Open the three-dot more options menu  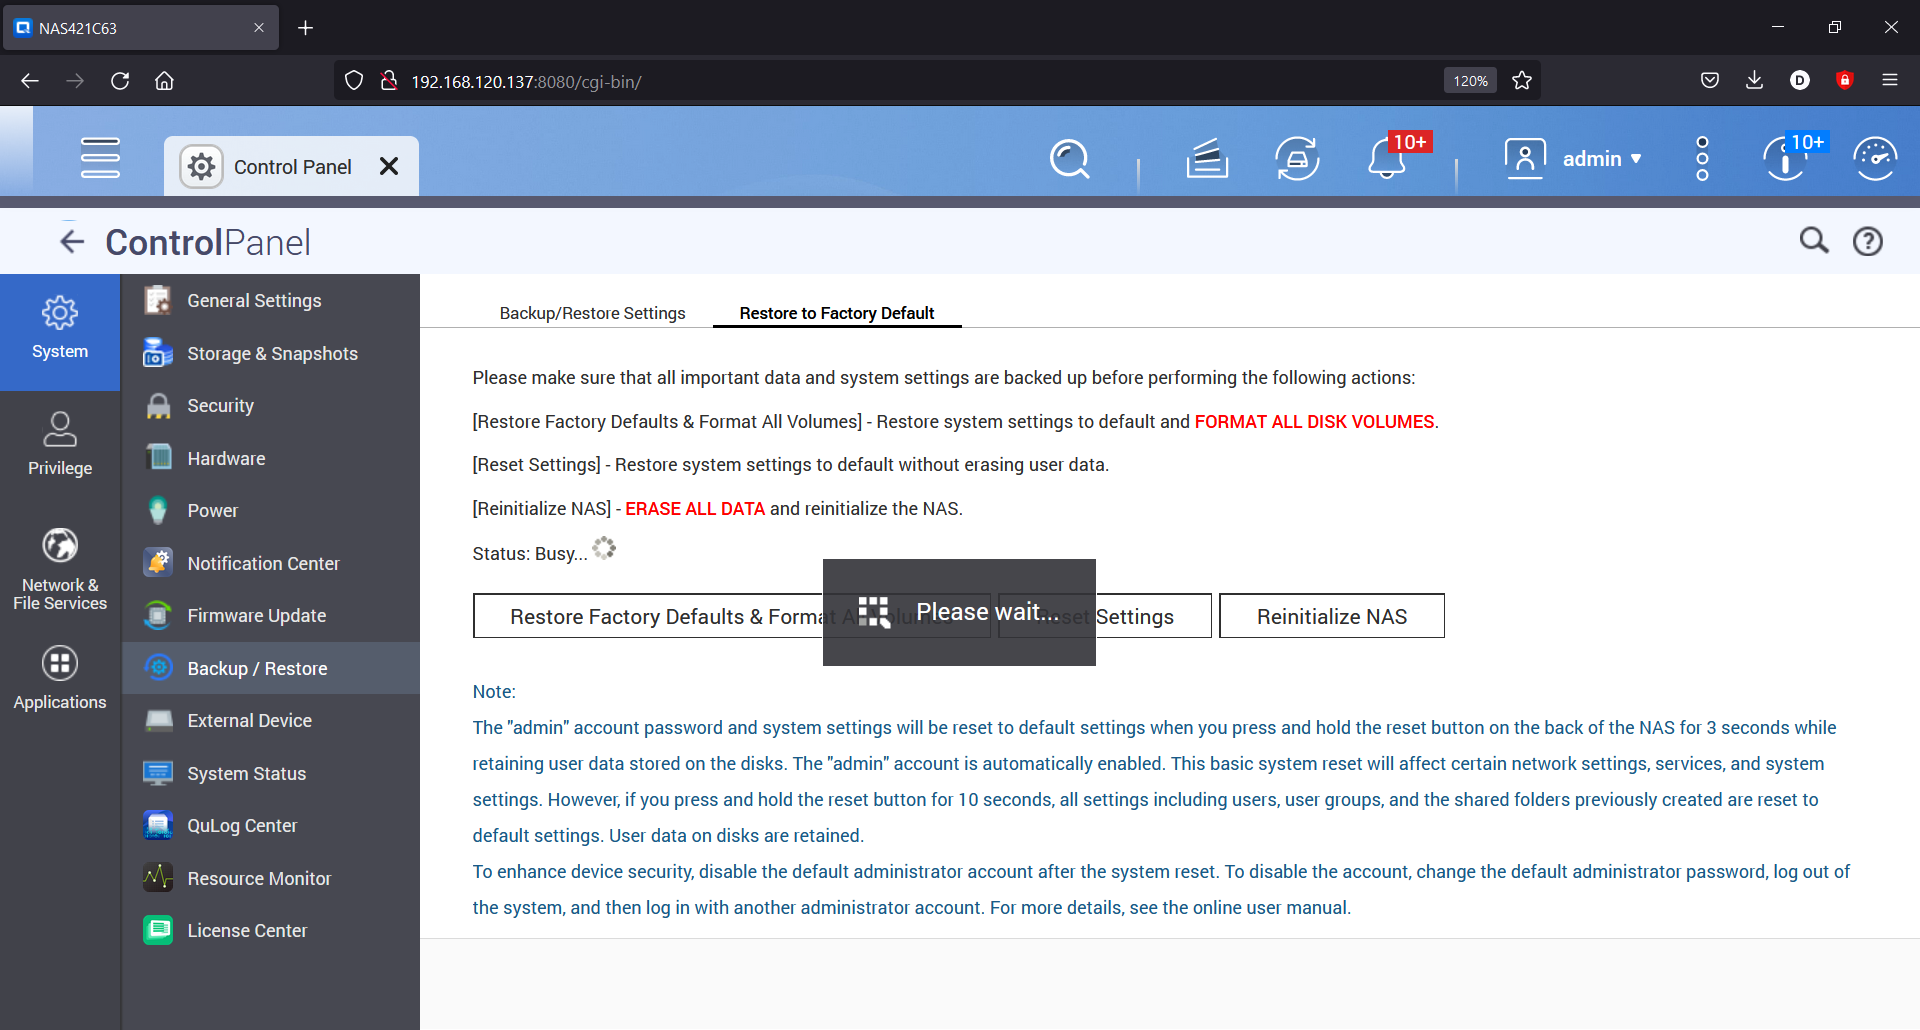point(1702,158)
